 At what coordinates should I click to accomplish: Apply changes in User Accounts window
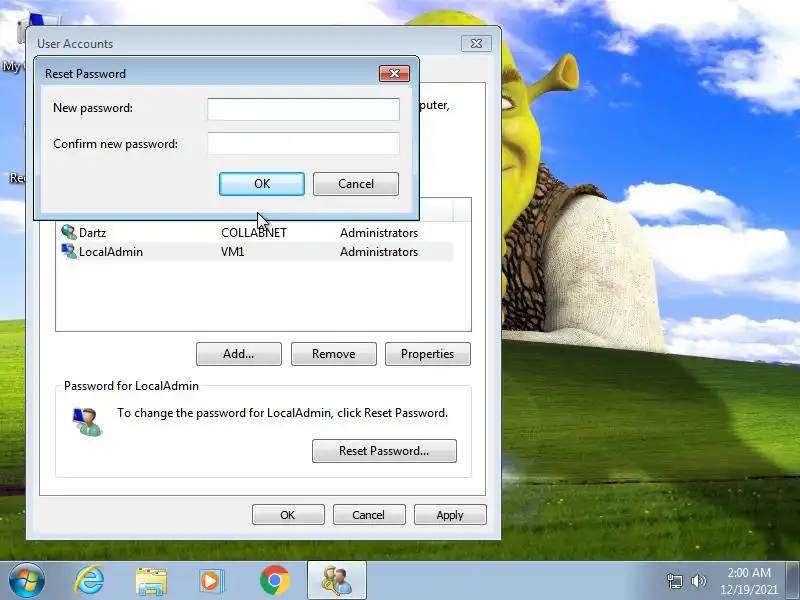click(450, 515)
